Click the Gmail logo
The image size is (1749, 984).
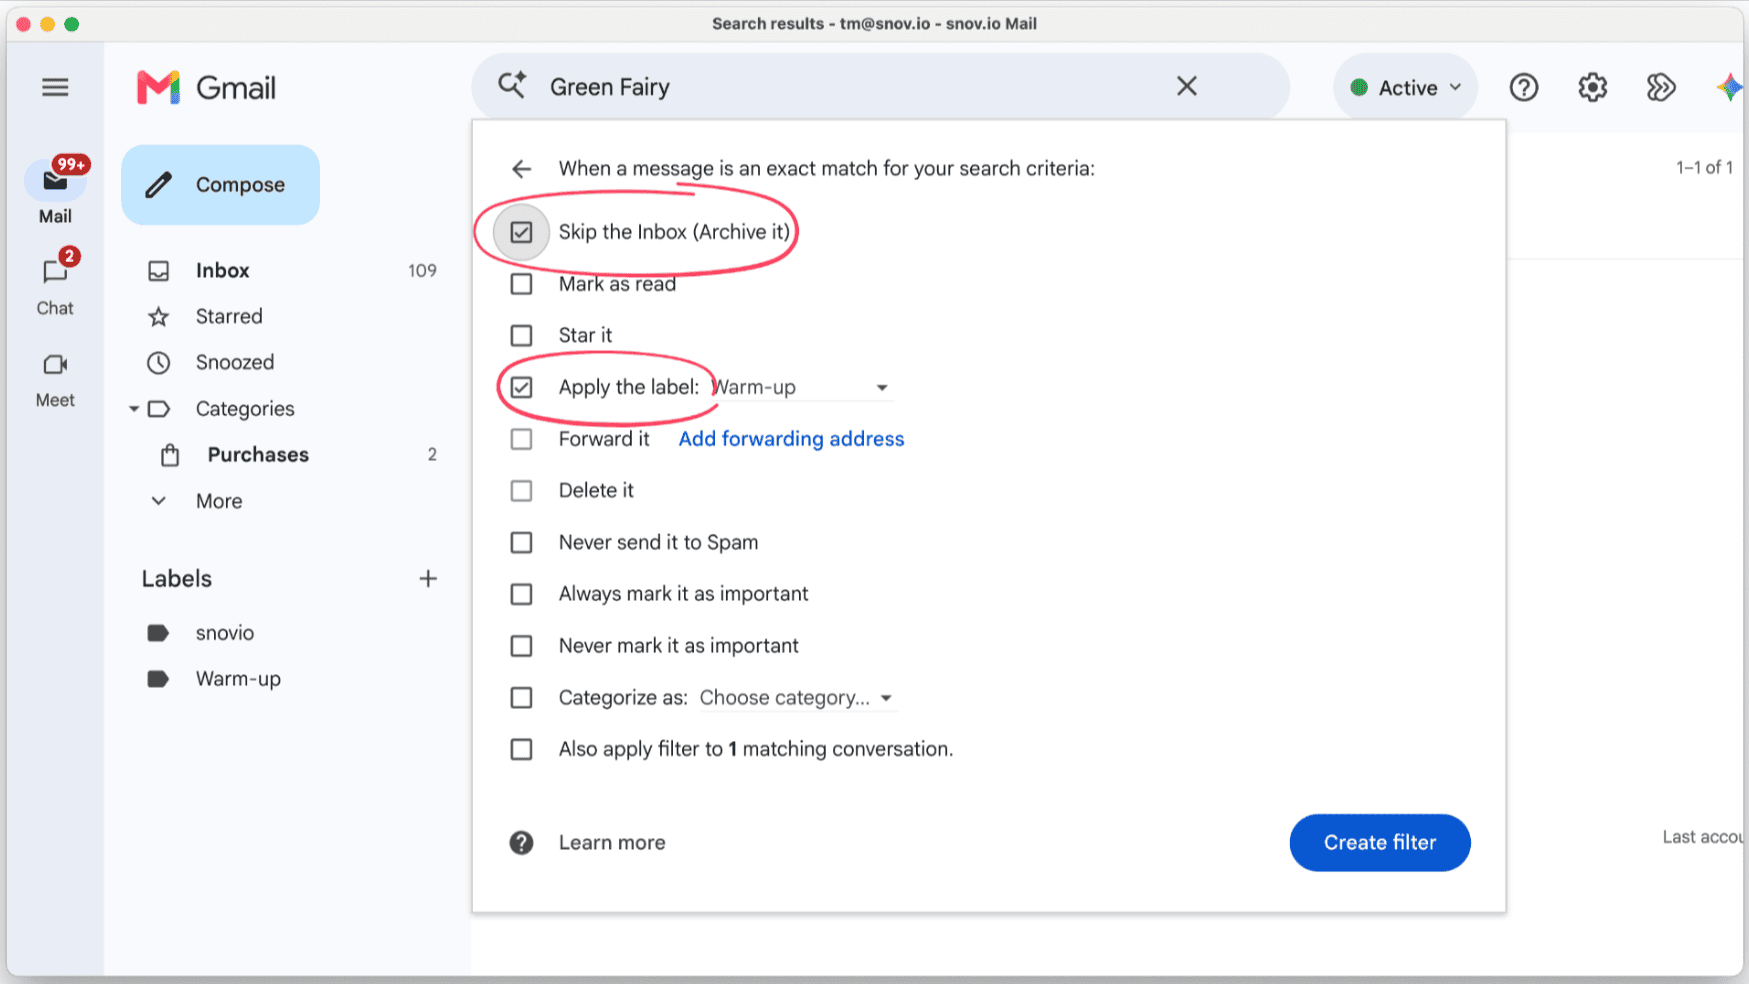(x=206, y=88)
